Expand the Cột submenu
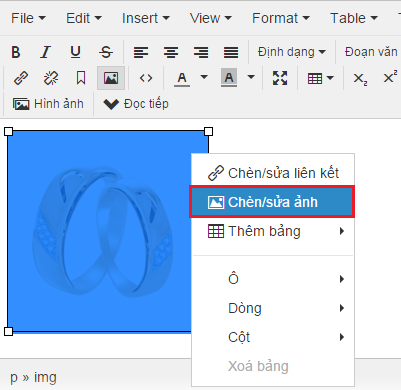Image resolution: width=401 pixels, height=390 pixels. pyautogui.click(x=273, y=337)
